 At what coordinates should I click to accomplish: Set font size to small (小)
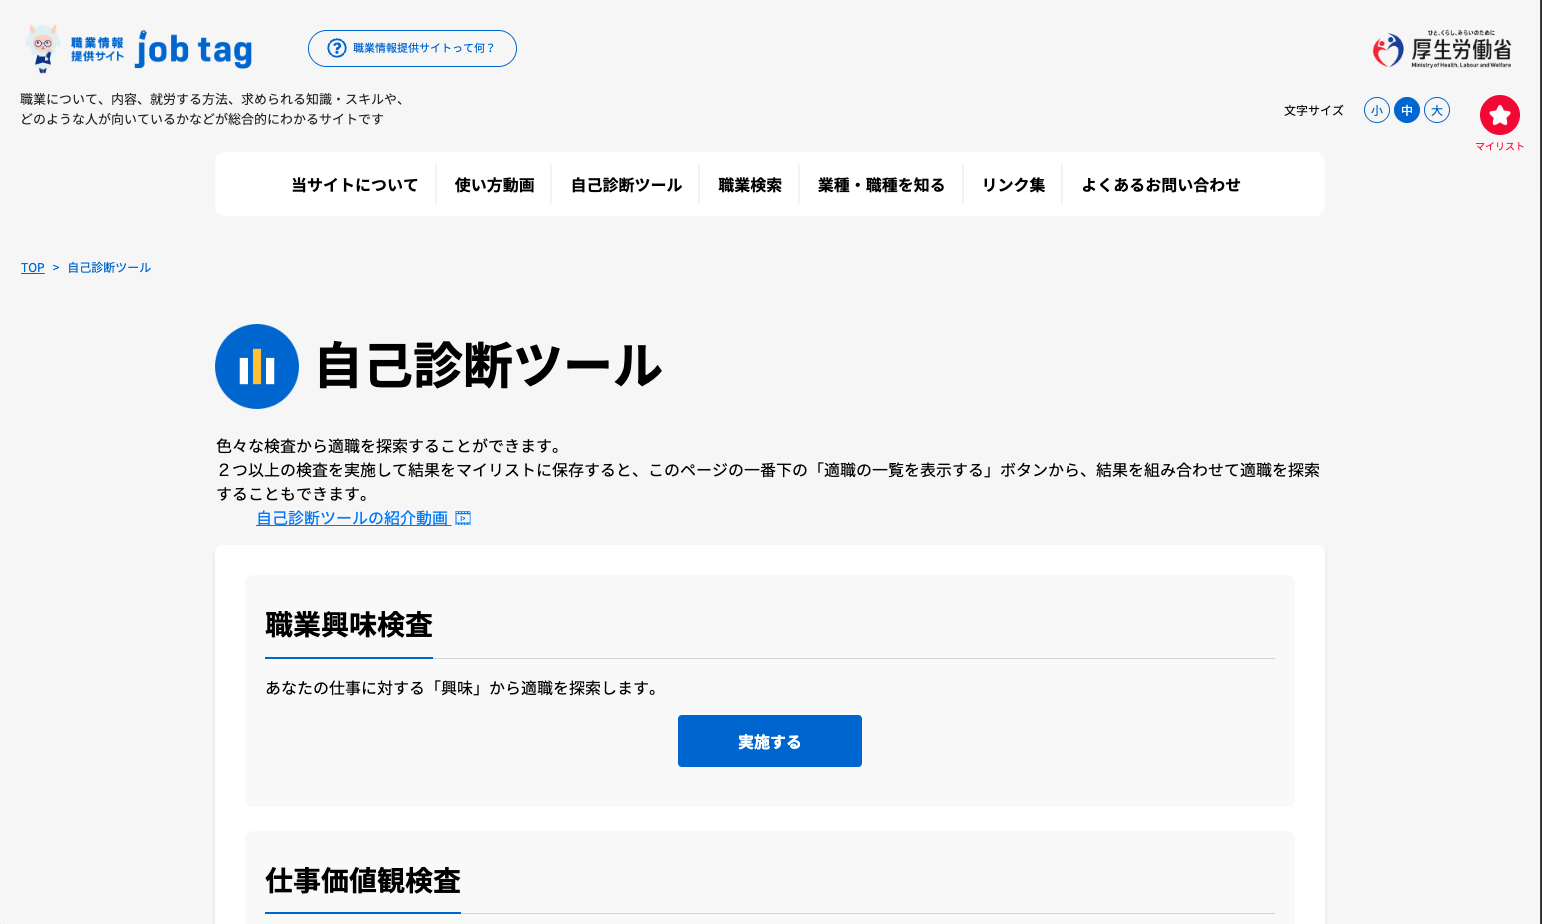coord(1377,111)
